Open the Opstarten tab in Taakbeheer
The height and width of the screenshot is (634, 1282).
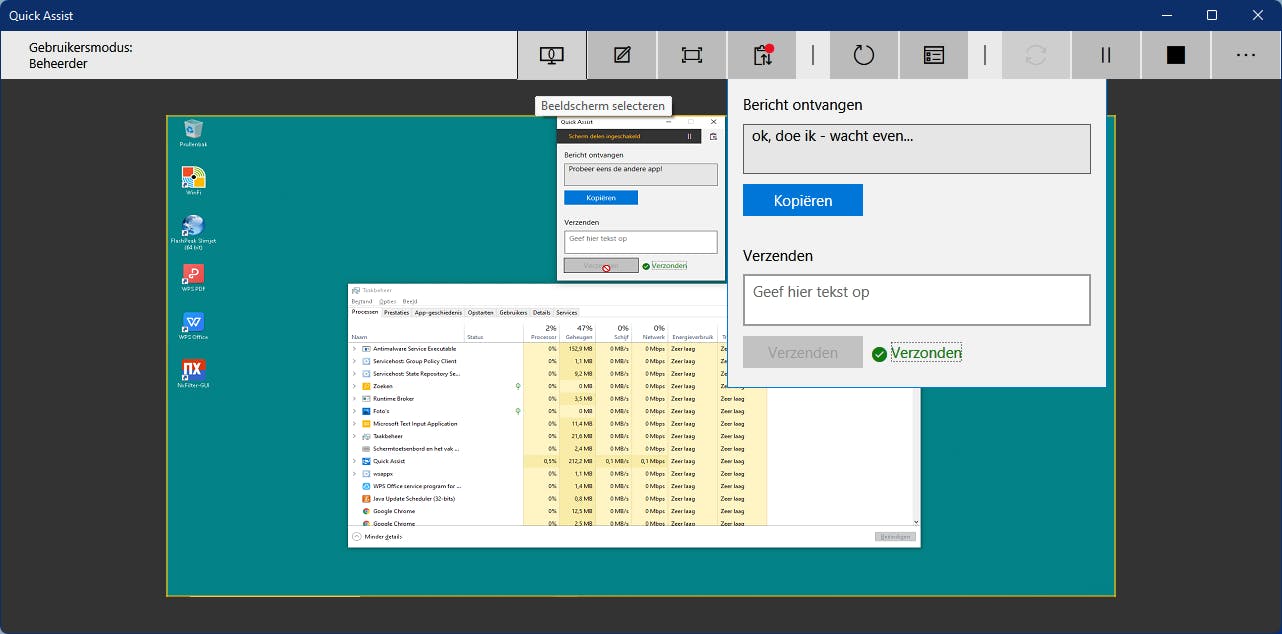tap(480, 312)
